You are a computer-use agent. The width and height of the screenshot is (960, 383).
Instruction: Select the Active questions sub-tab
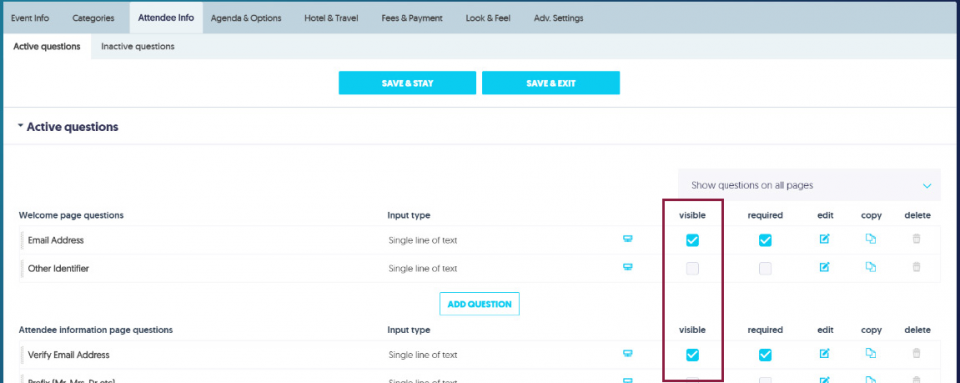[x=47, y=46]
